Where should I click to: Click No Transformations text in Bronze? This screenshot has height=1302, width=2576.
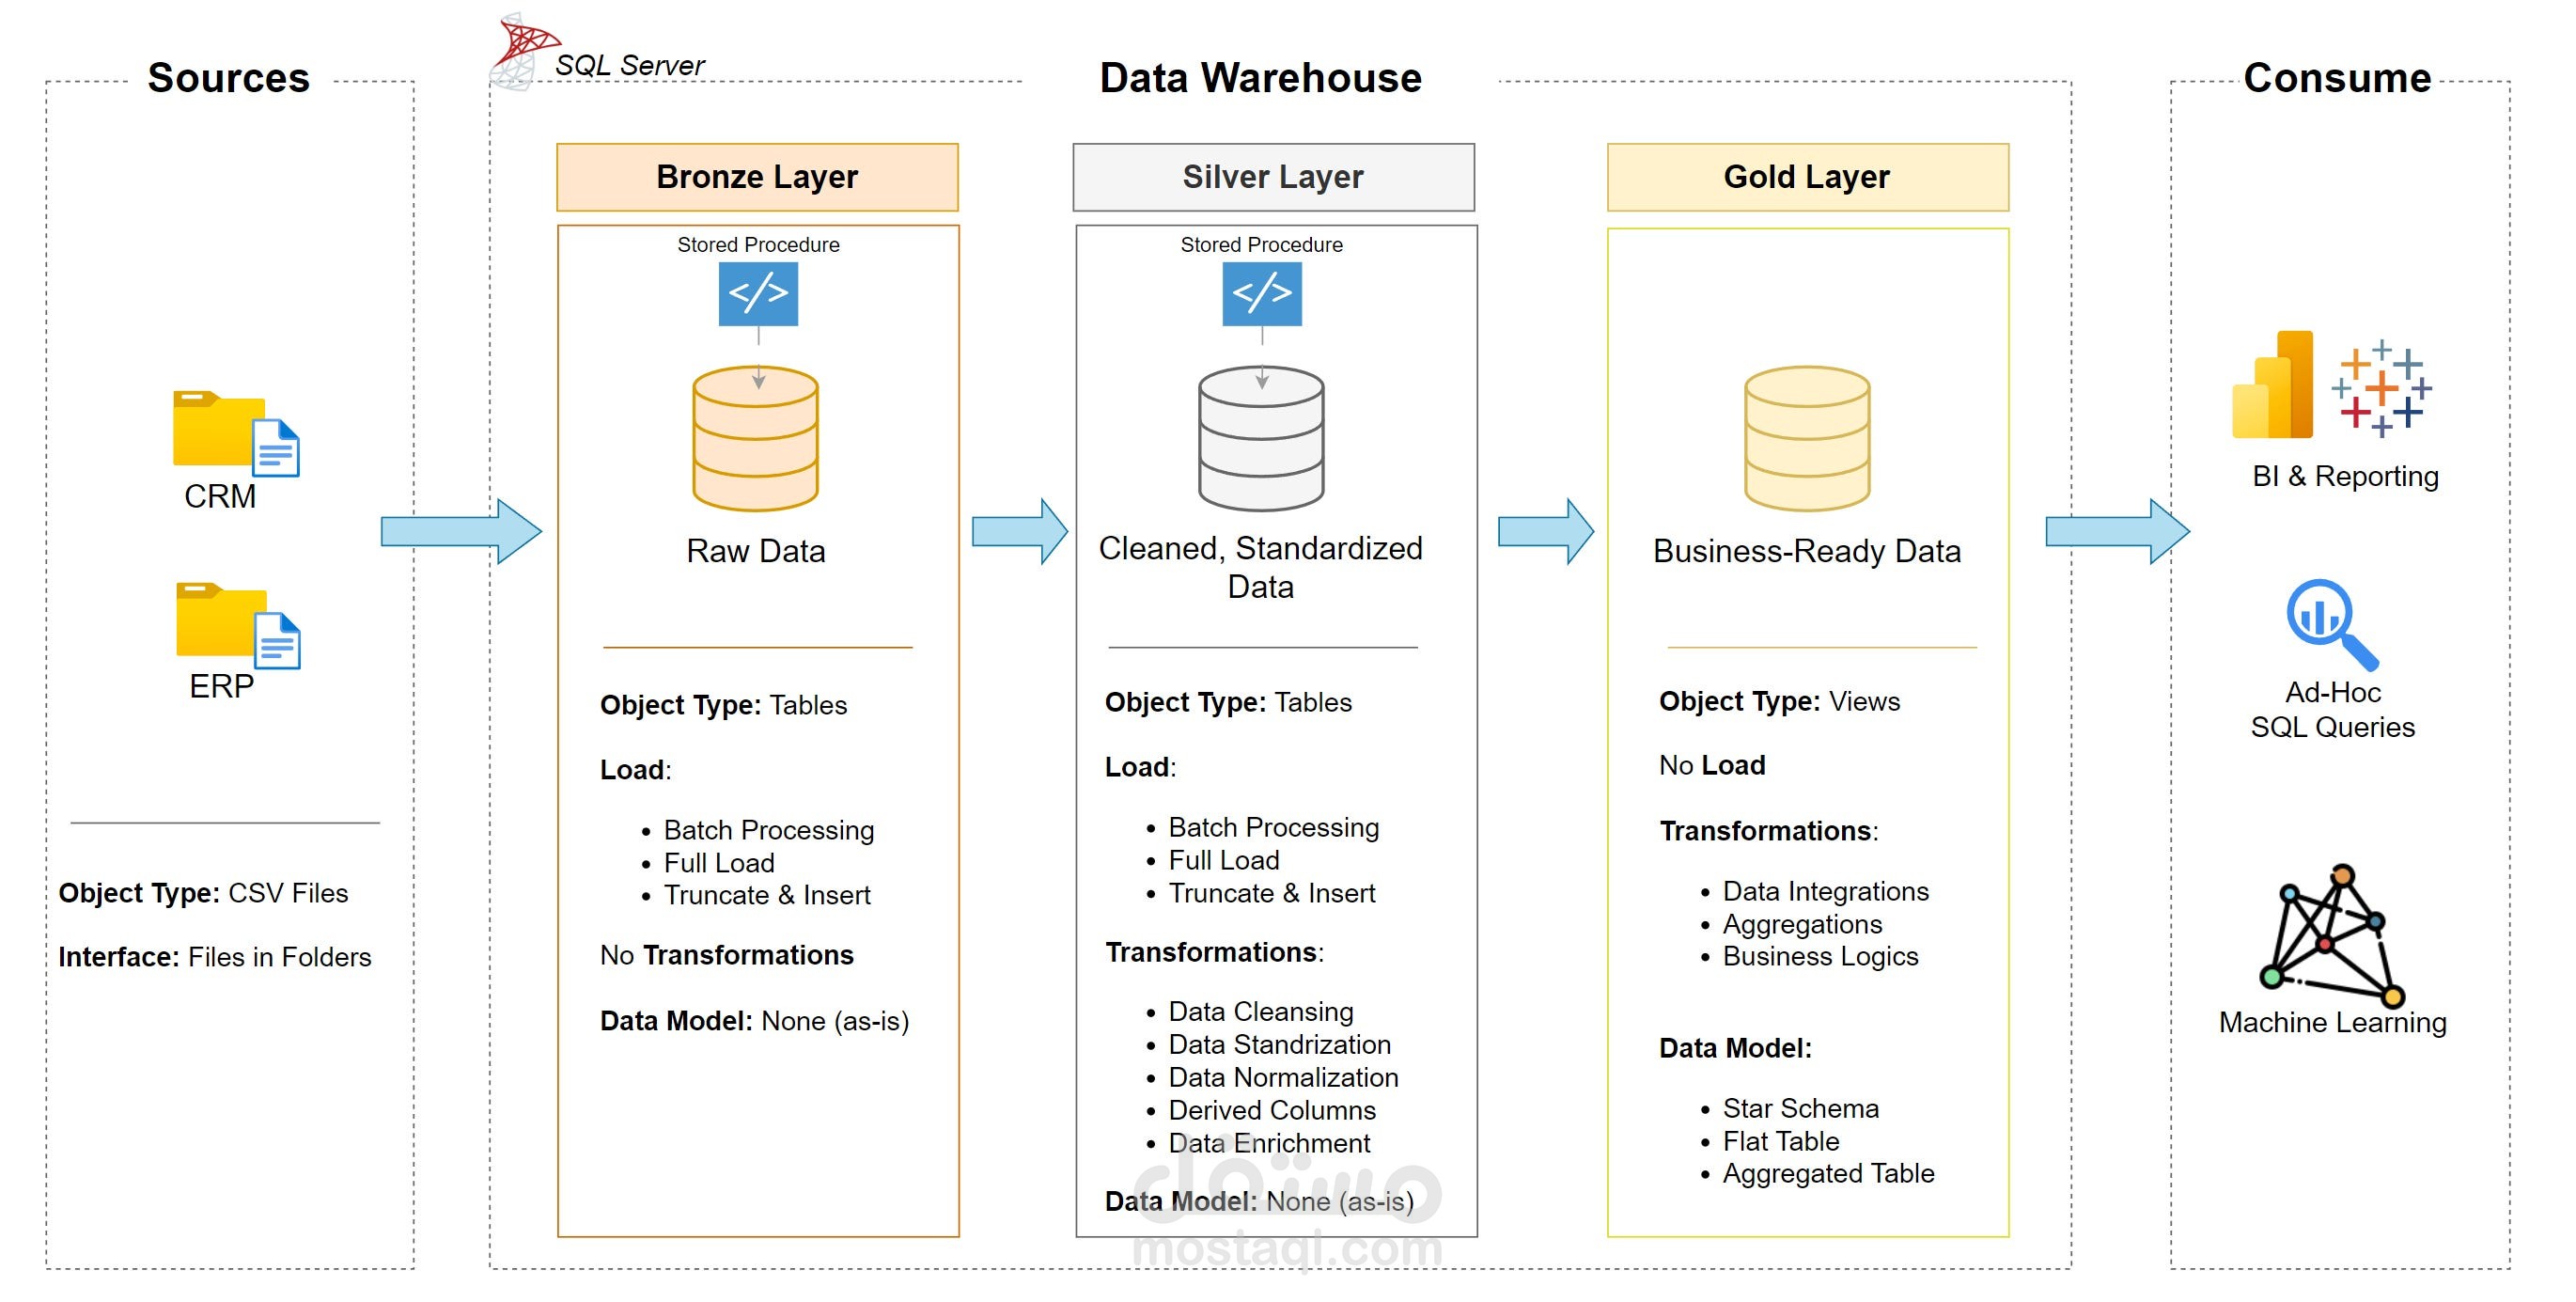coord(727,955)
